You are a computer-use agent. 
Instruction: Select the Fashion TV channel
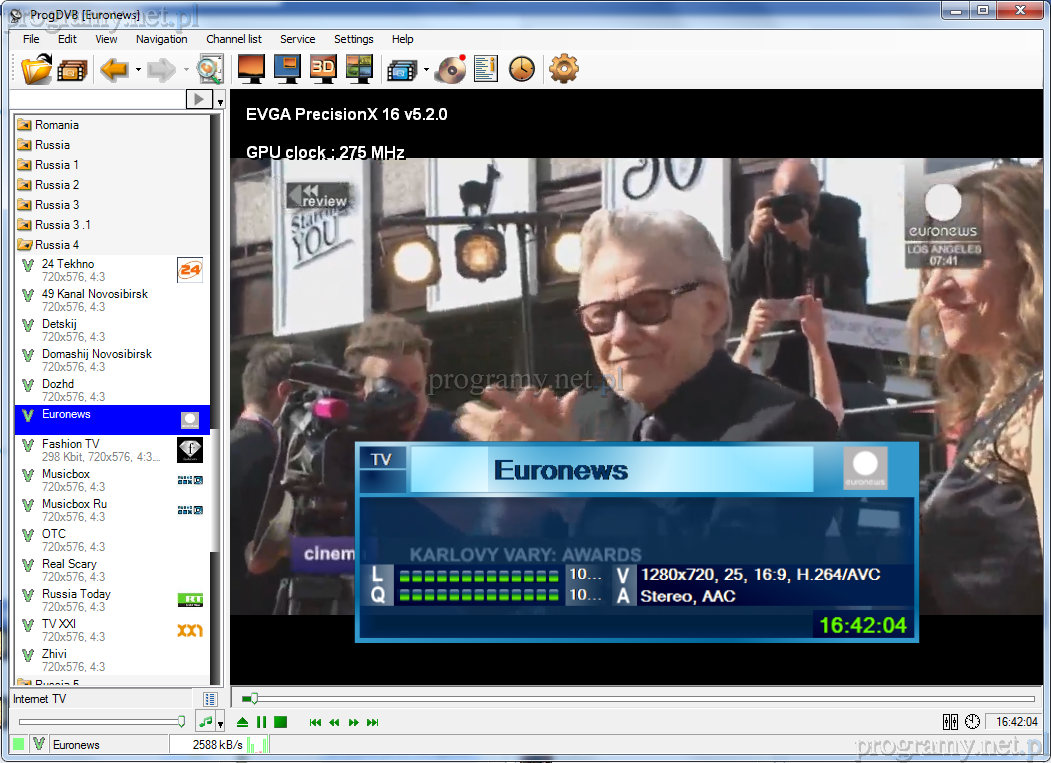[70, 444]
